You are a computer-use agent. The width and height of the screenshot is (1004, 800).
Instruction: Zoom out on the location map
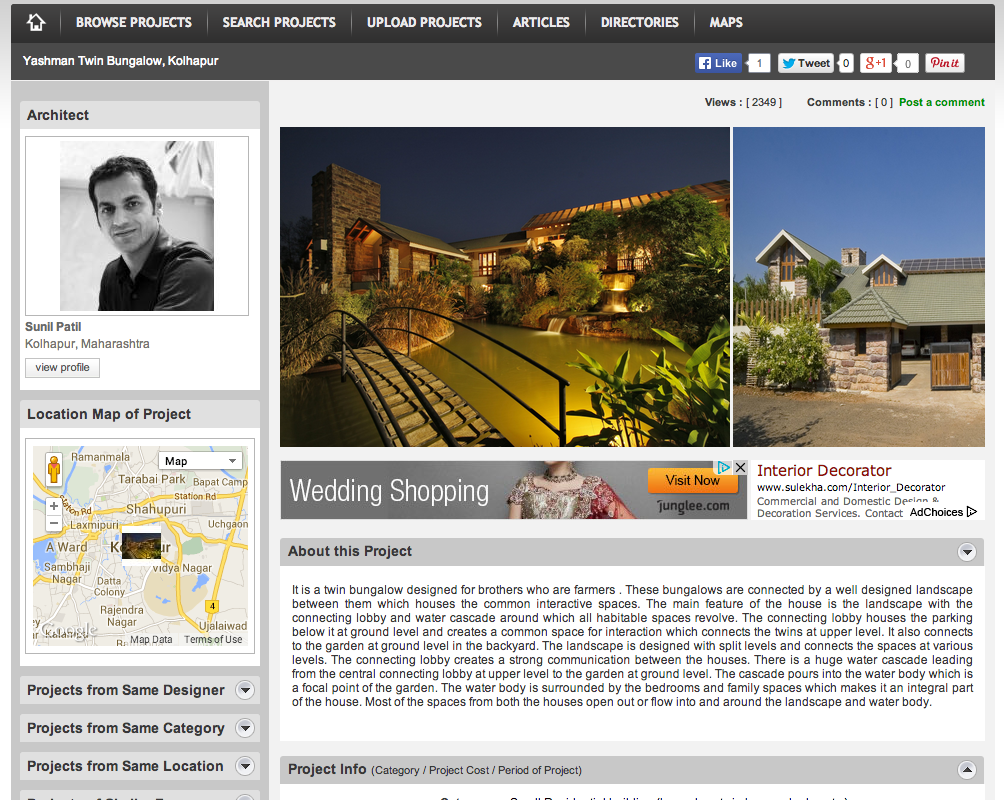click(54, 523)
